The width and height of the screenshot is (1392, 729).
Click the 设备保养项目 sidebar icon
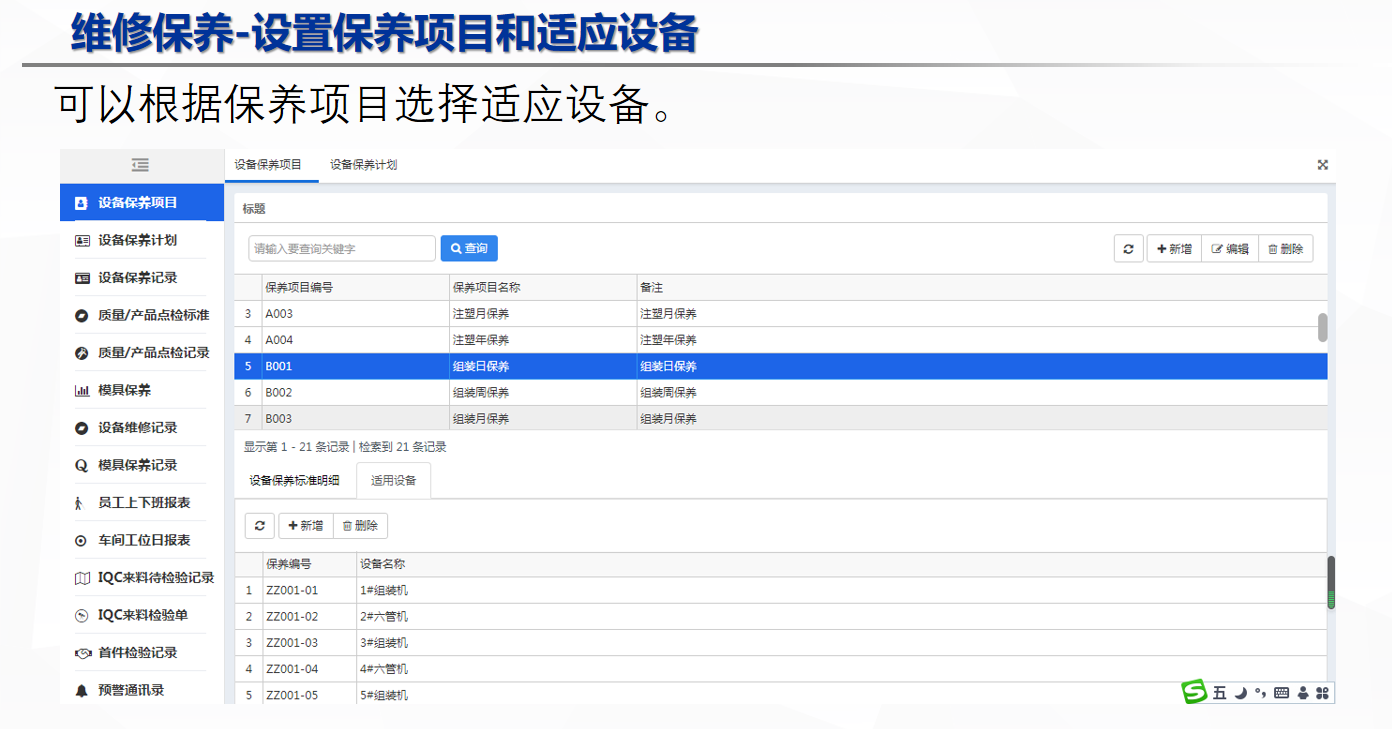point(82,203)
